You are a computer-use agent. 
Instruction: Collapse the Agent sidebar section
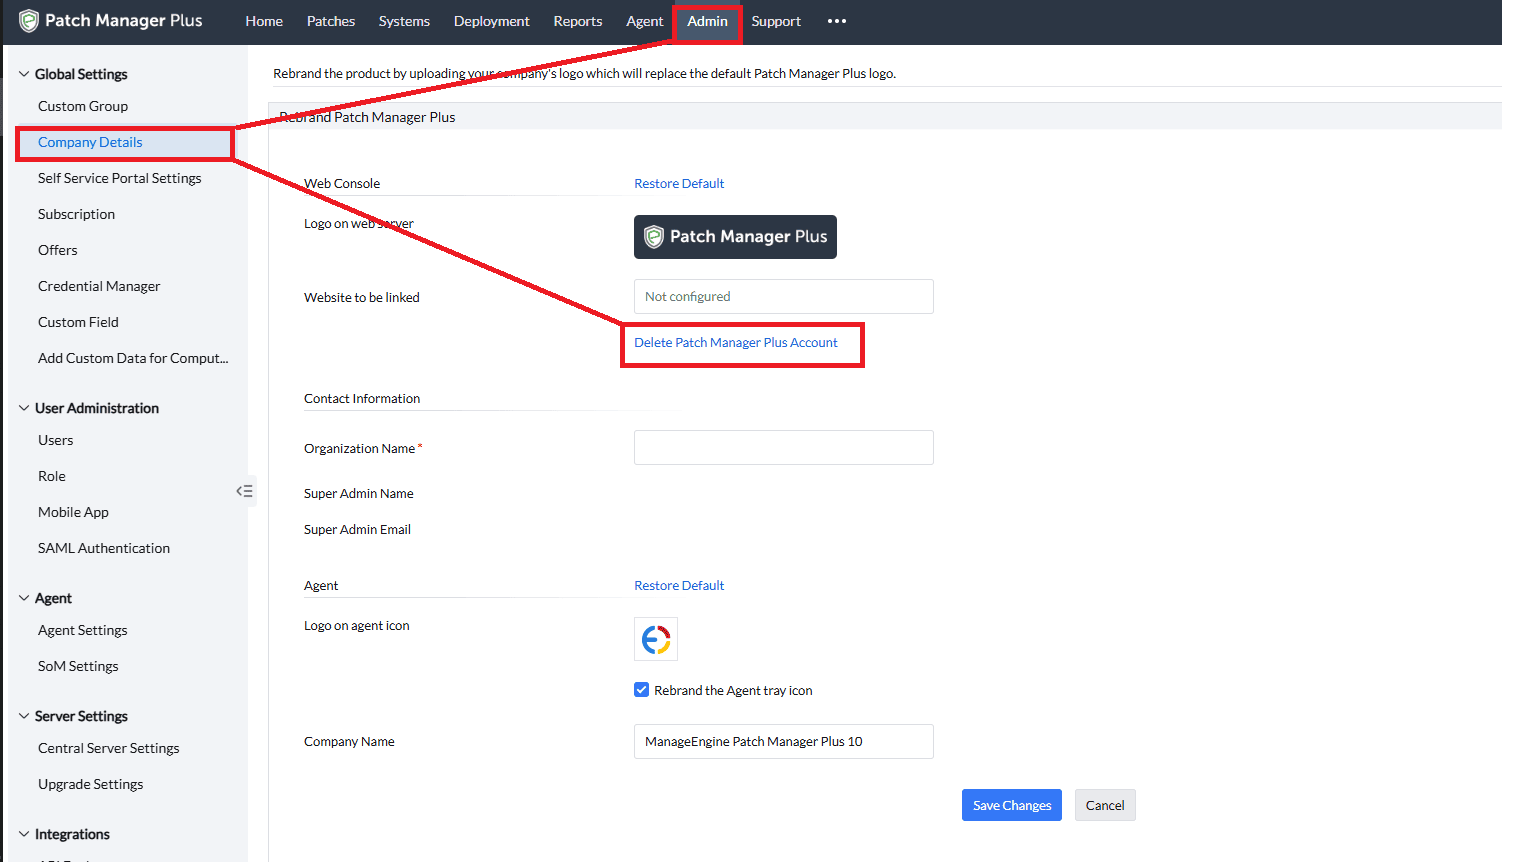(x=24, y=598)
